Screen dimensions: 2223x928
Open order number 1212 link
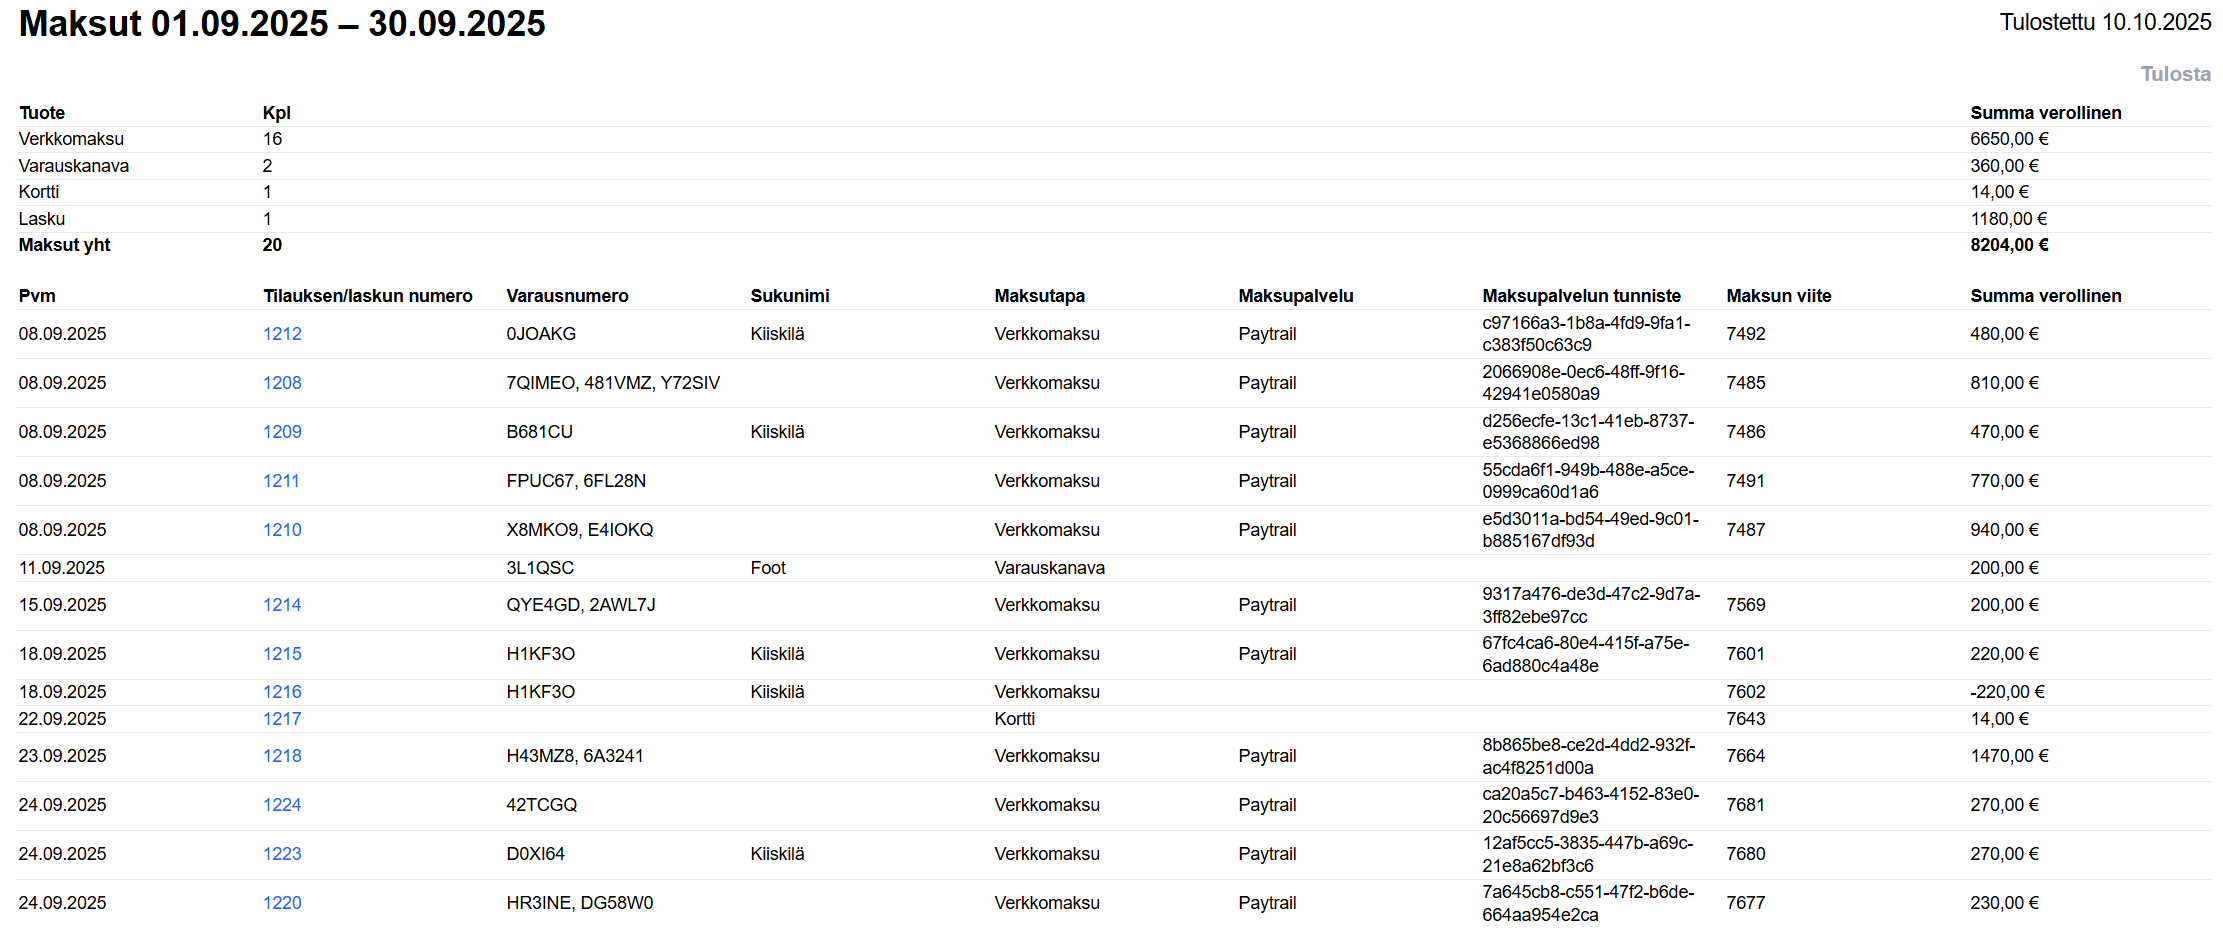click(x=282, y=334)
